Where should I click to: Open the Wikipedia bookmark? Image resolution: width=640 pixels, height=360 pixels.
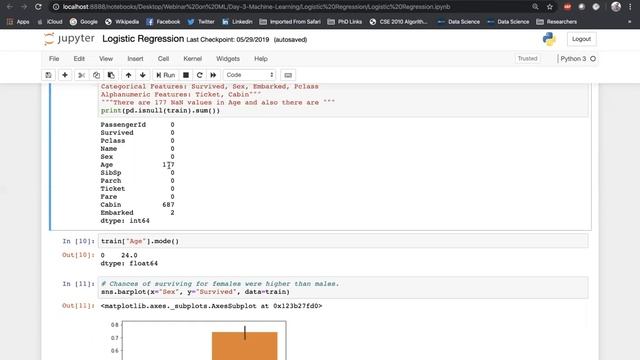click(122, 22)
